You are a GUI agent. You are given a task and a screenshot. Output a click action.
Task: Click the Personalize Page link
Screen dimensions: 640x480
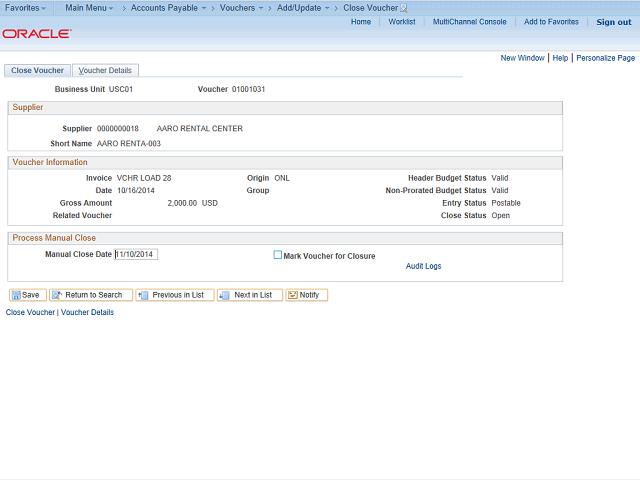[x=605, y=58]
